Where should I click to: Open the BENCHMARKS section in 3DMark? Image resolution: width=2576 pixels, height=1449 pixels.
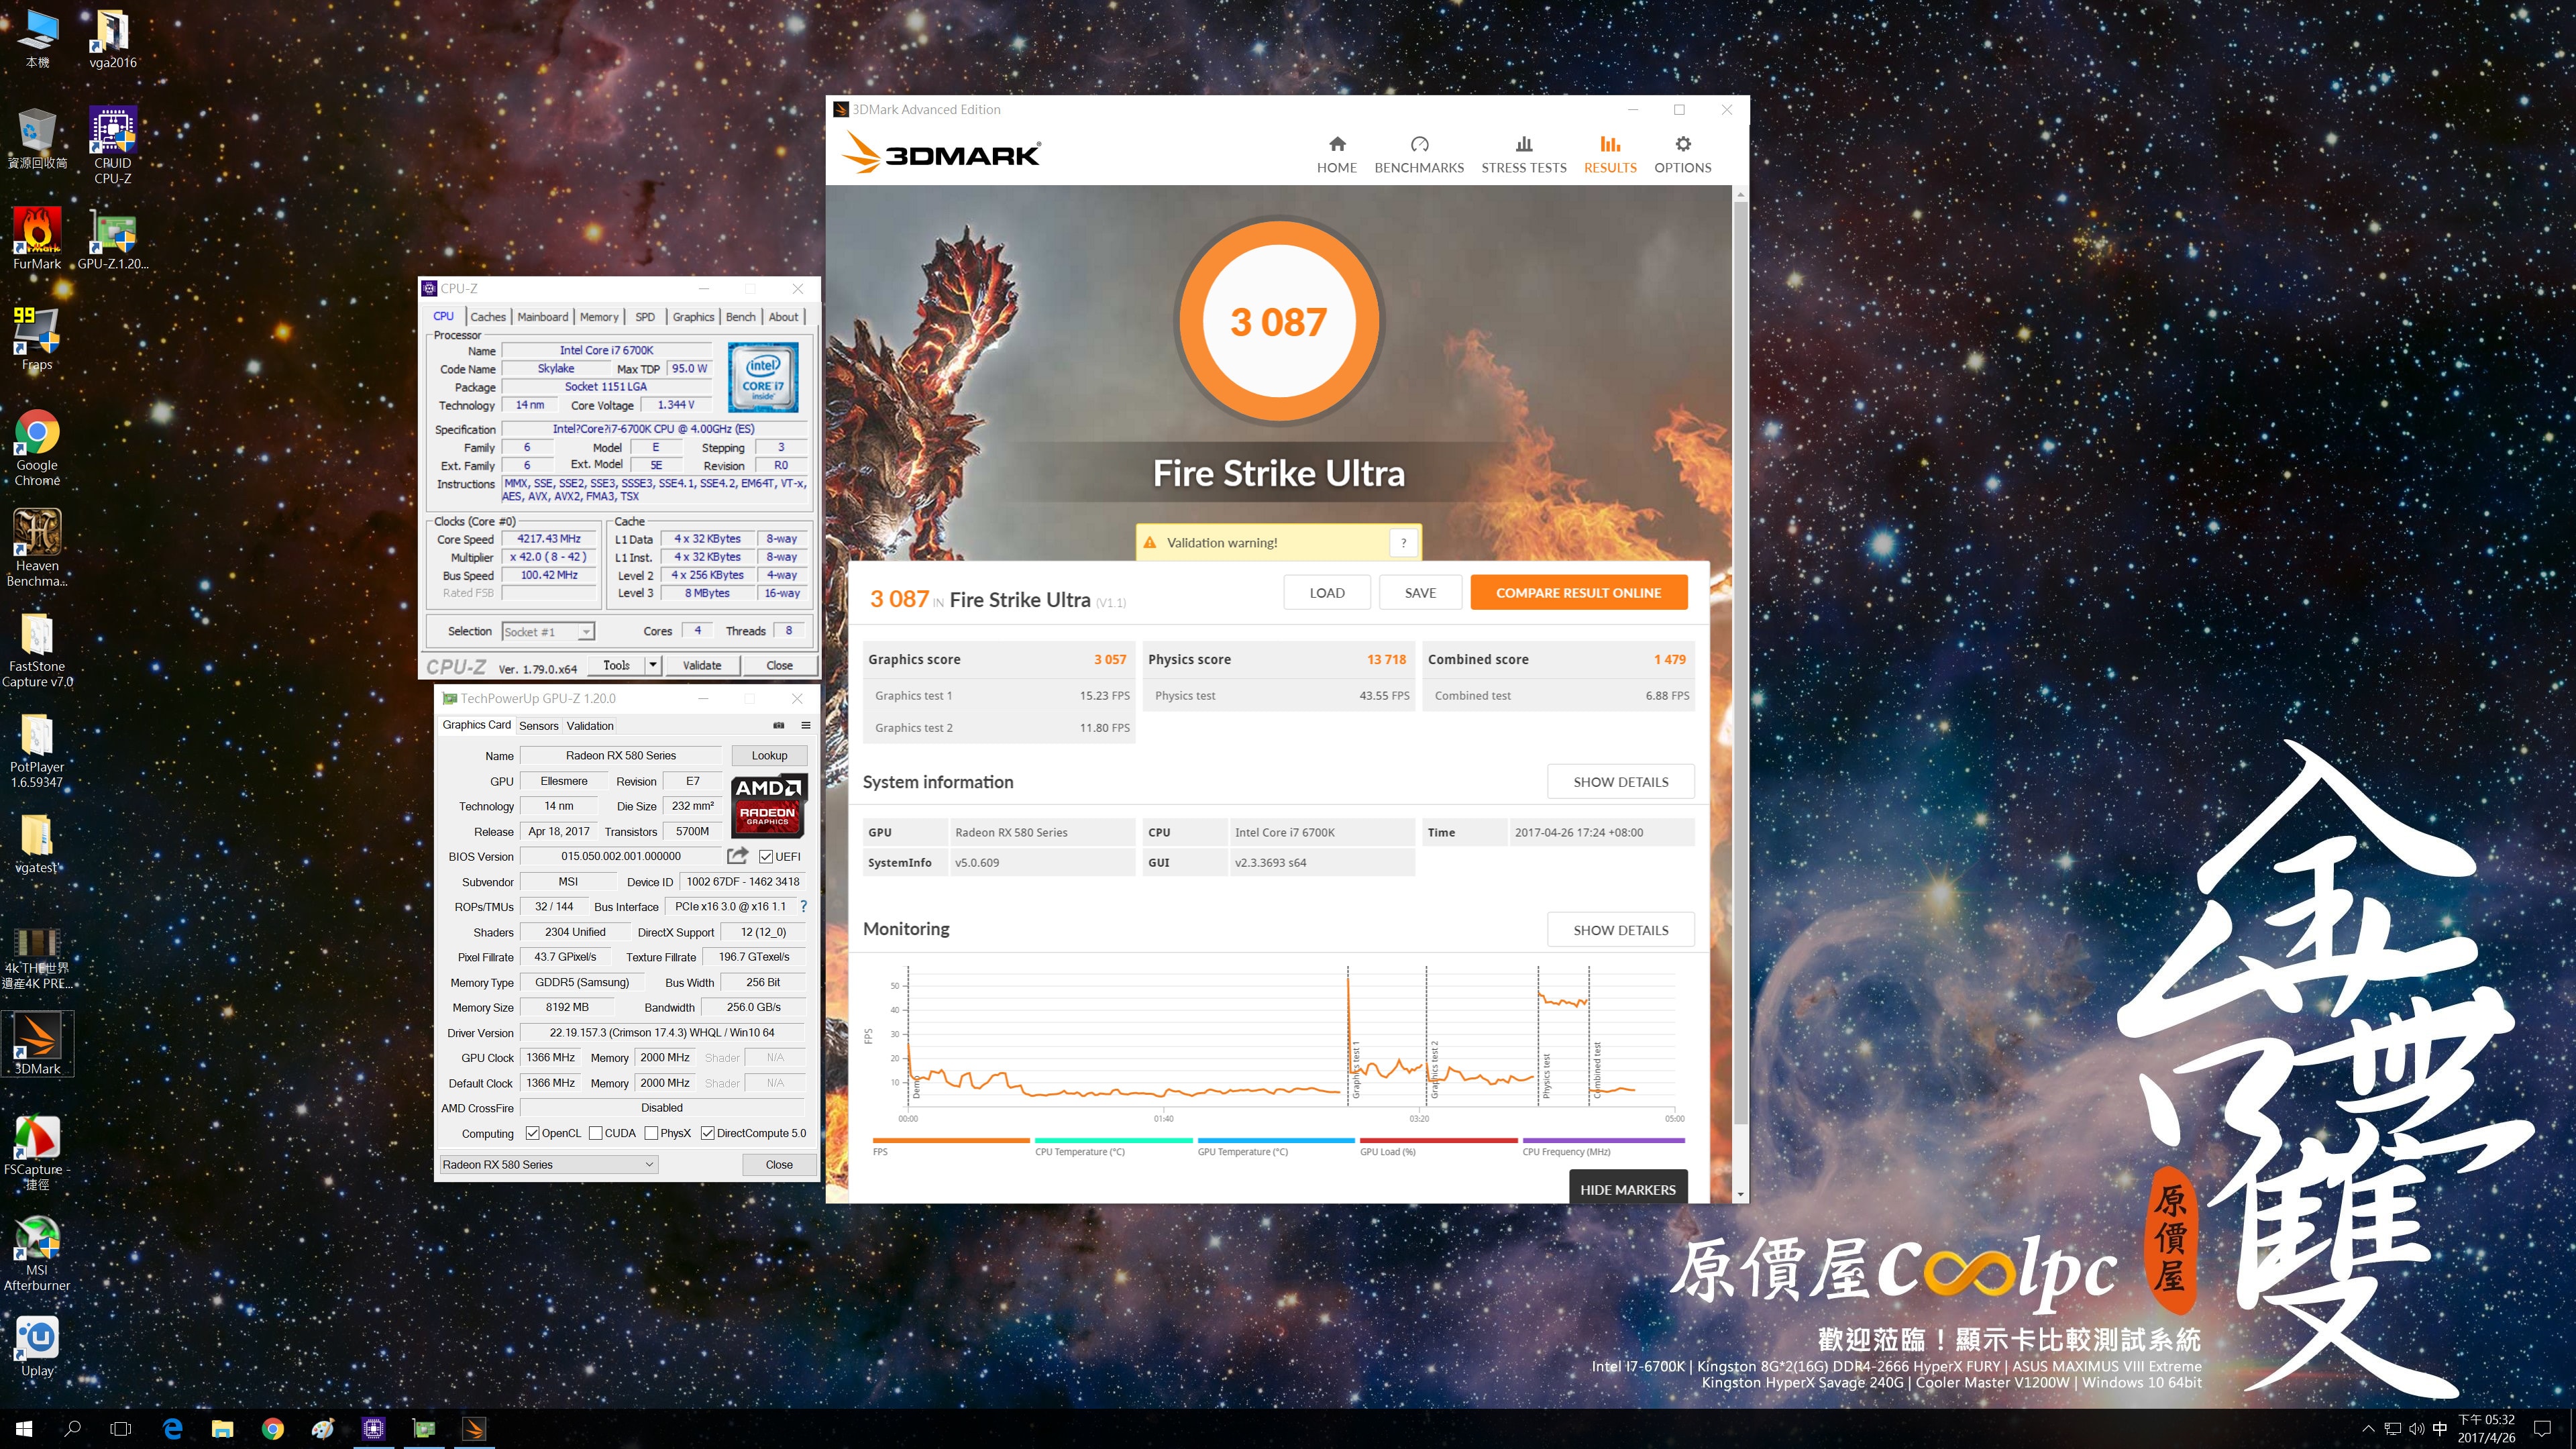pos(1418,155)
